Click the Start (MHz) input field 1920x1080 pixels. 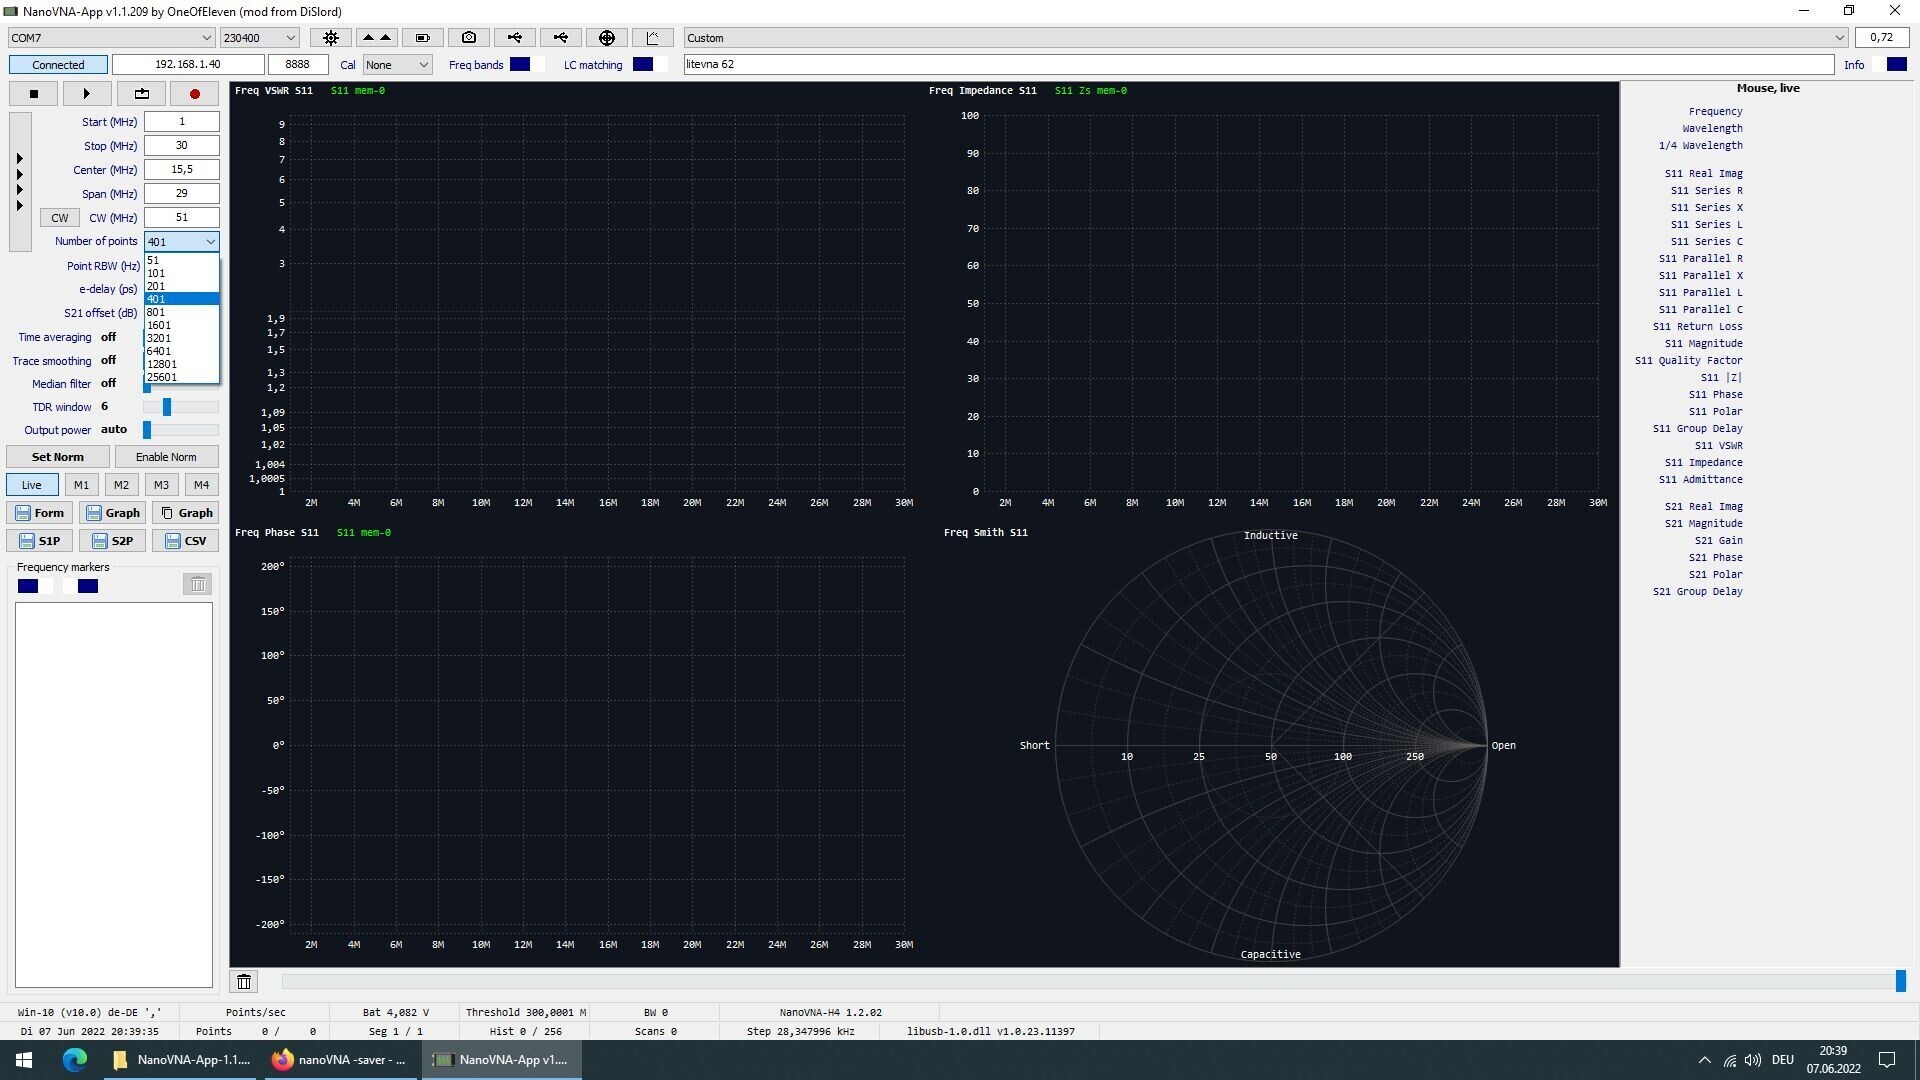182,122
